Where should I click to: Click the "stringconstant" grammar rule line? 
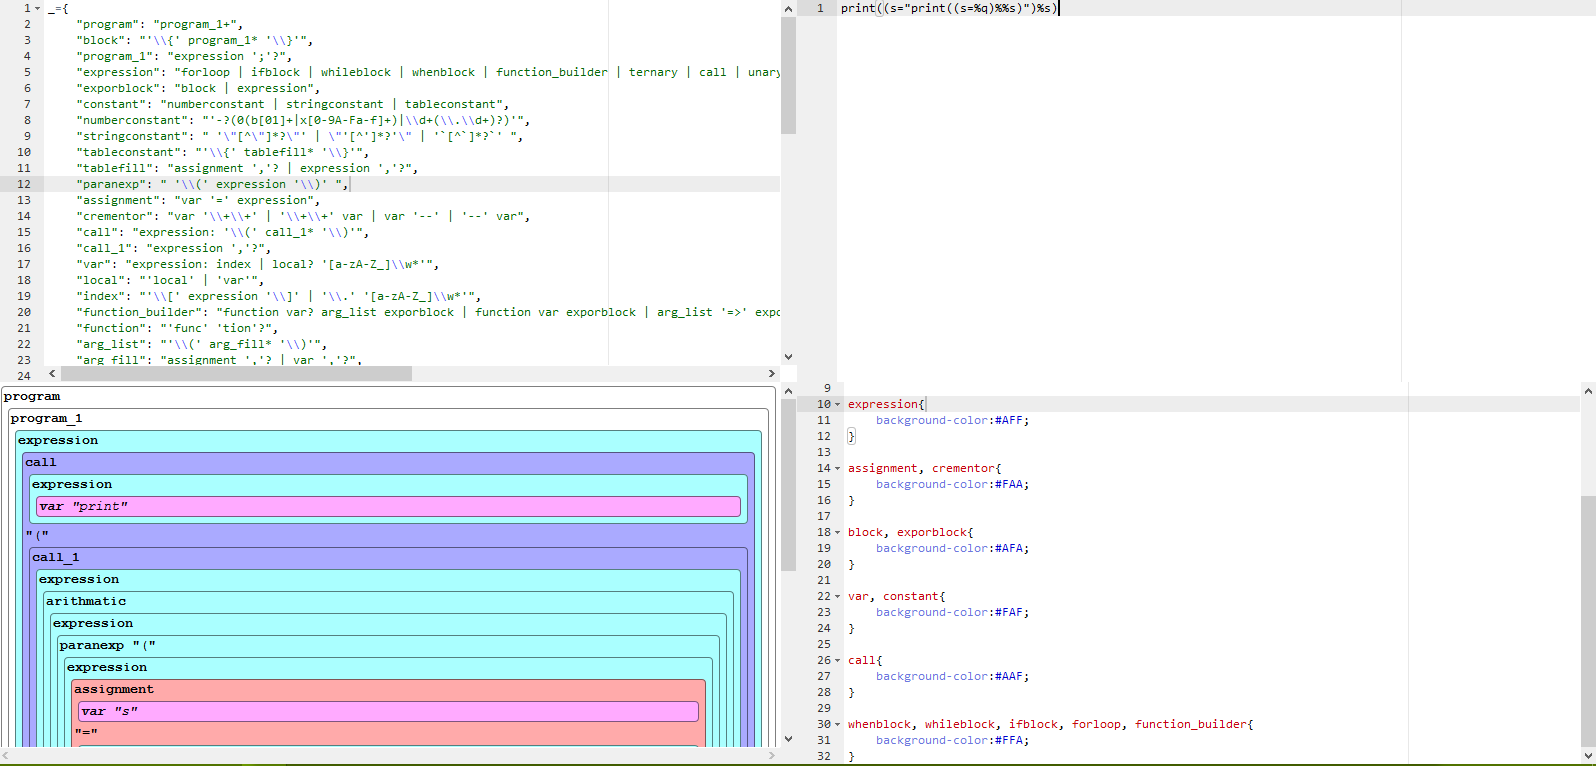tap(300, 136)
